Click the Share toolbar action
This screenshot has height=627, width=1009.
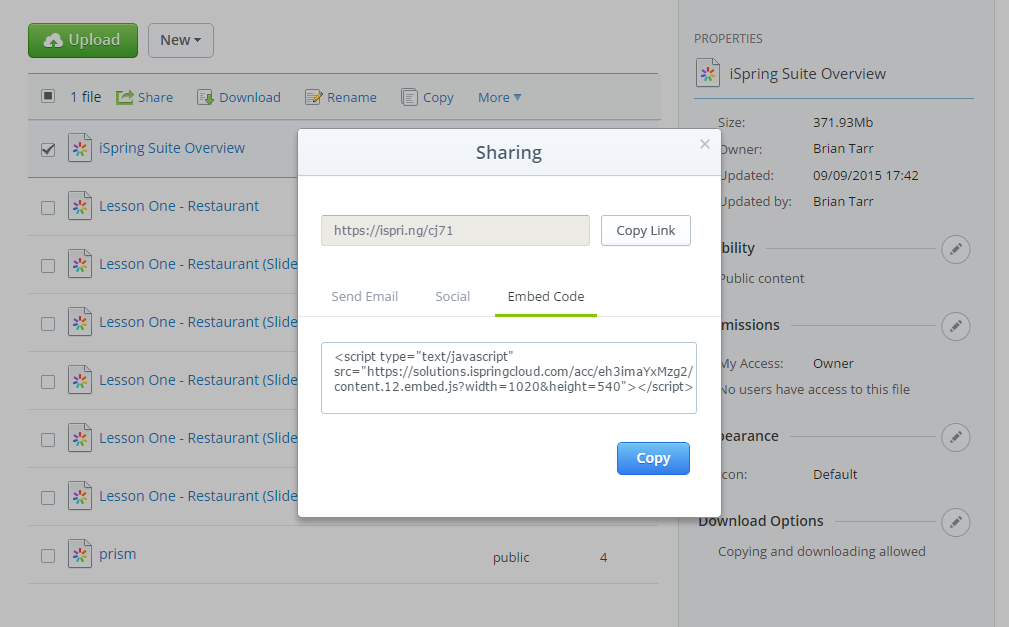tap(145, 97)
